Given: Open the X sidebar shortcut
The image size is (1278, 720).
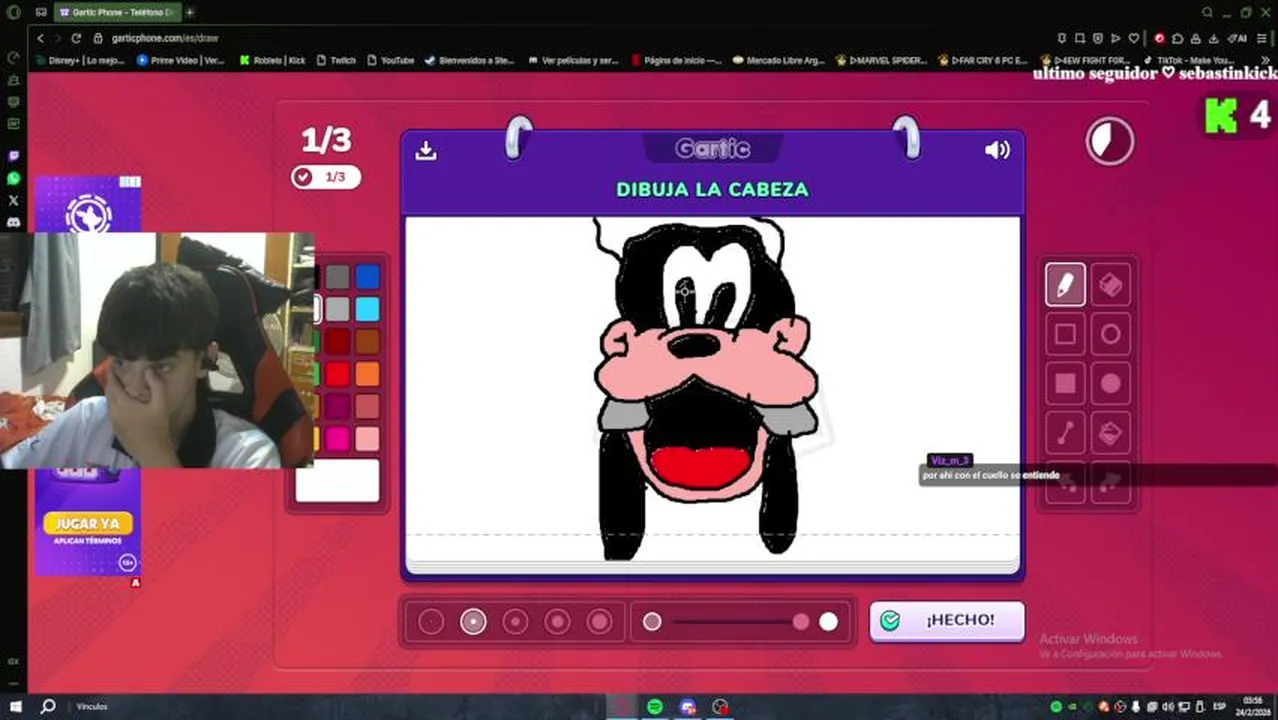Looking at the screenshot, I should click(x=13, y=200).
